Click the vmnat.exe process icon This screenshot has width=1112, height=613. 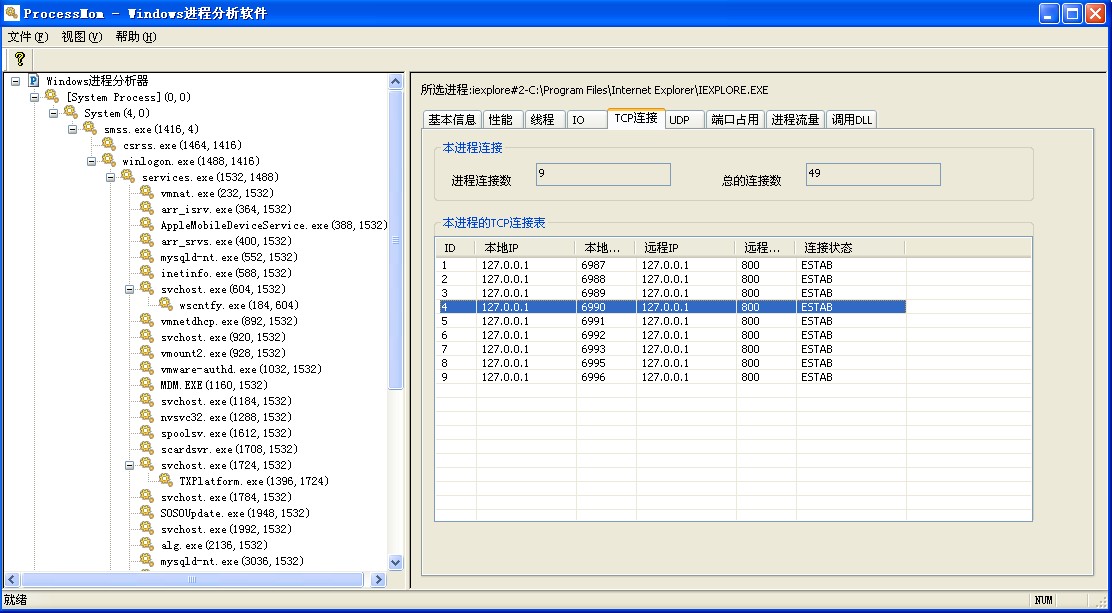(147, 192)
